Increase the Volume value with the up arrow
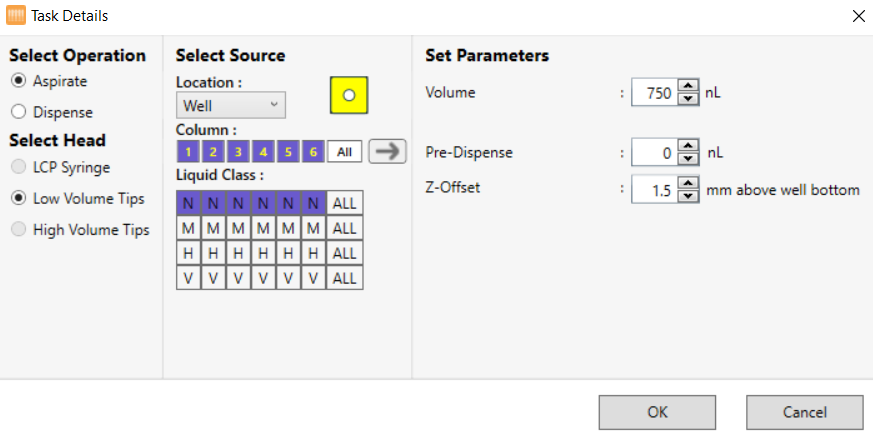873x439 pixels. point(688,87)
